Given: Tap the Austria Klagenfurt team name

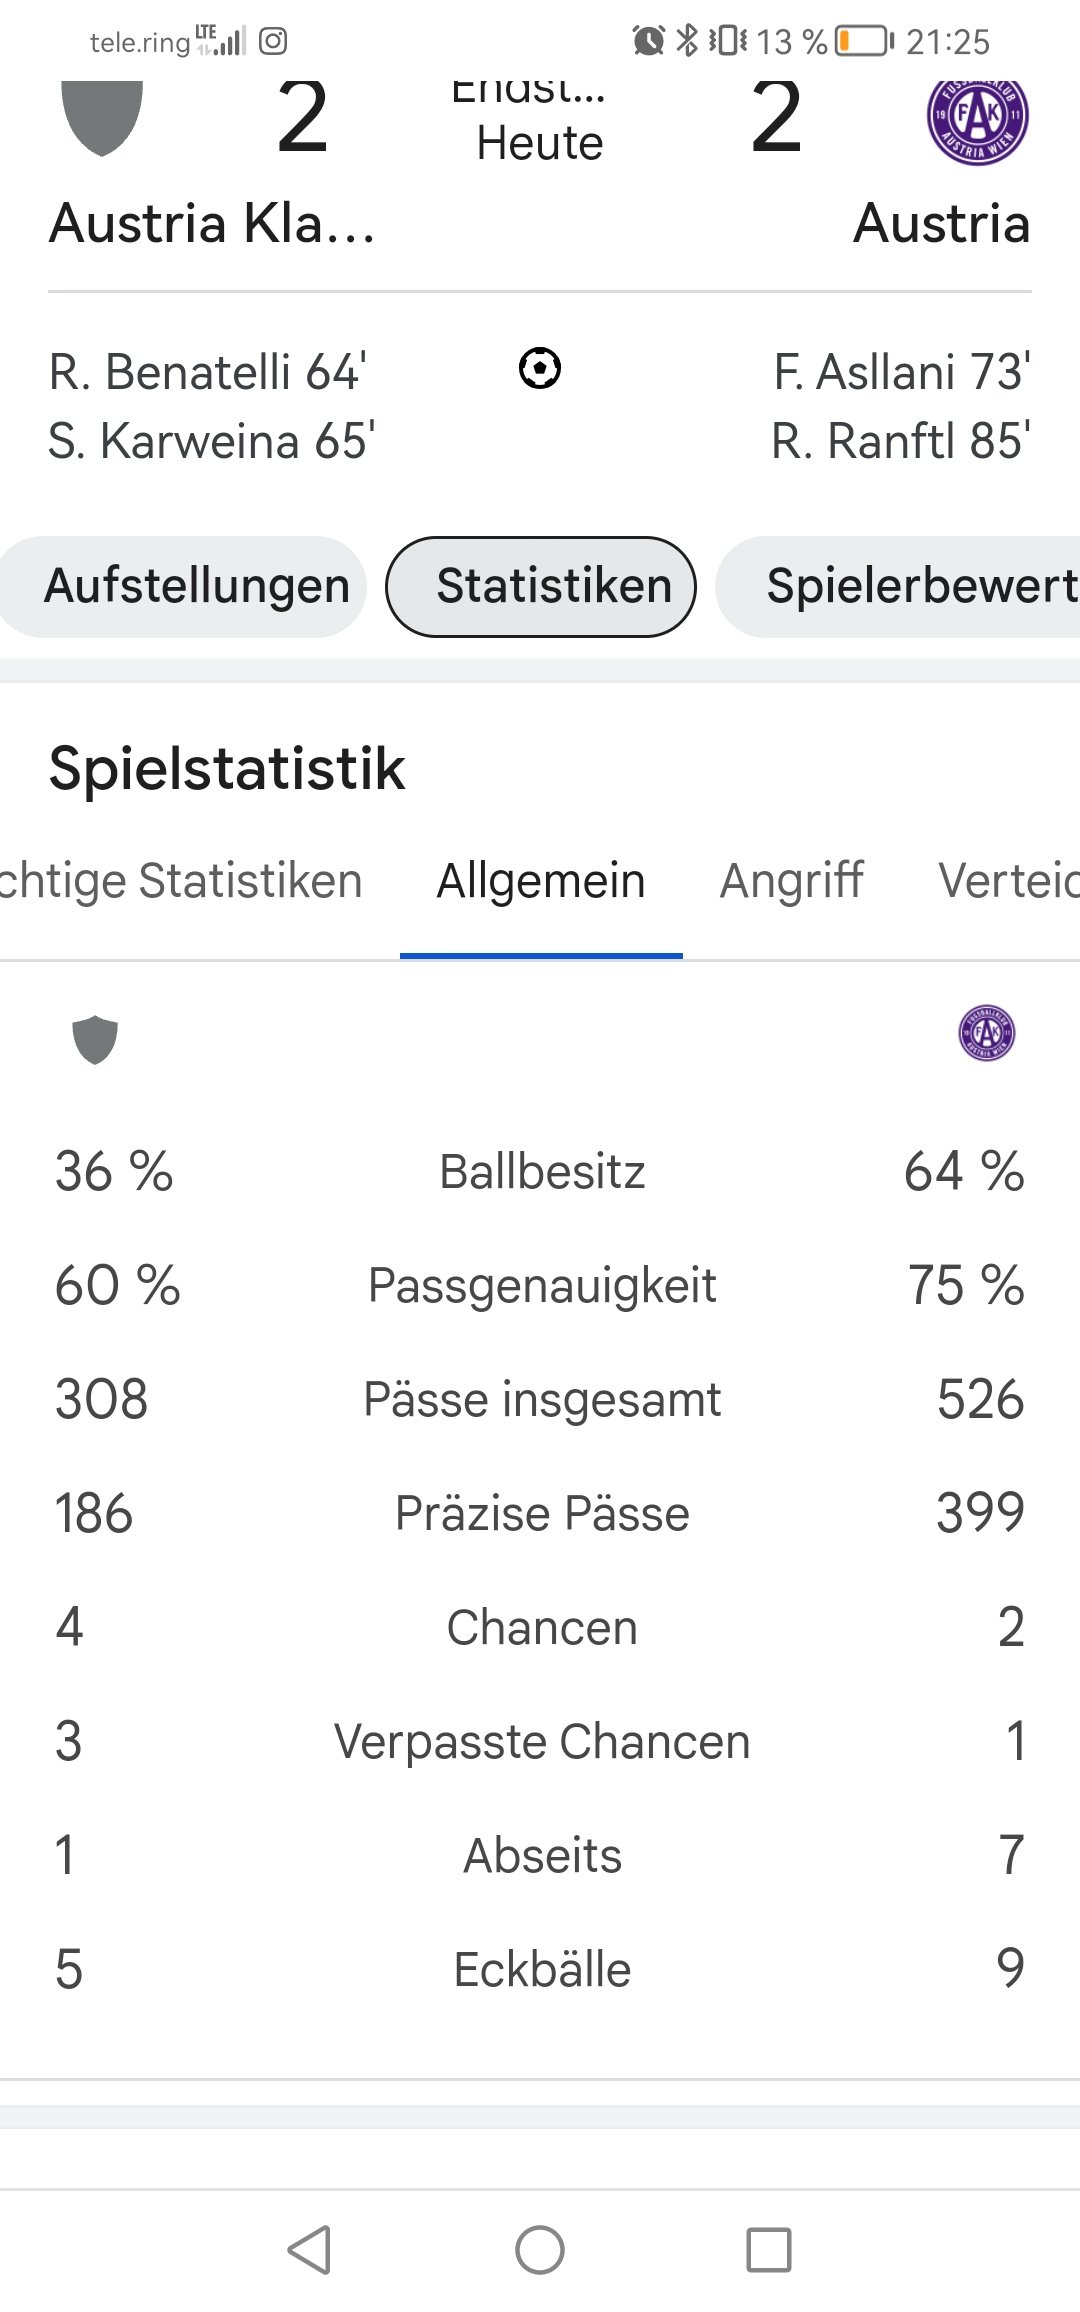Looking at the screenshot, I should (x=212, y=223).
